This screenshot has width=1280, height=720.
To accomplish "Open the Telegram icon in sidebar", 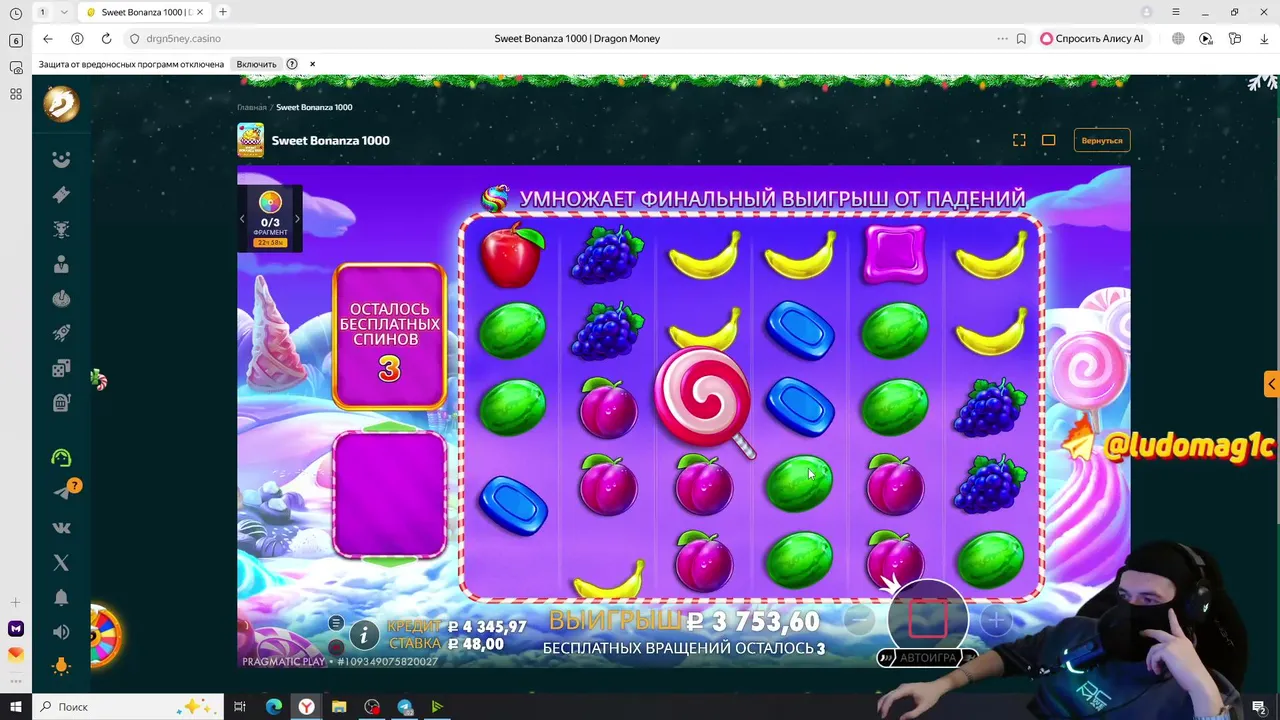I will click(x=61, y=492).
